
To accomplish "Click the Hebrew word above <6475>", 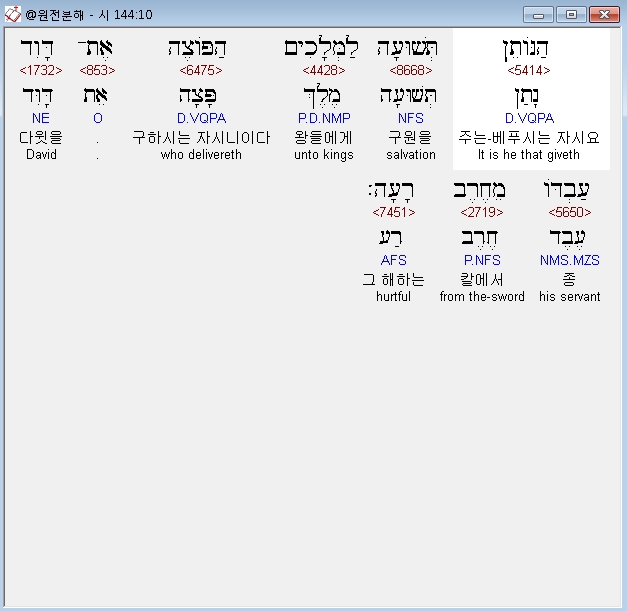I will coord(198,49).
